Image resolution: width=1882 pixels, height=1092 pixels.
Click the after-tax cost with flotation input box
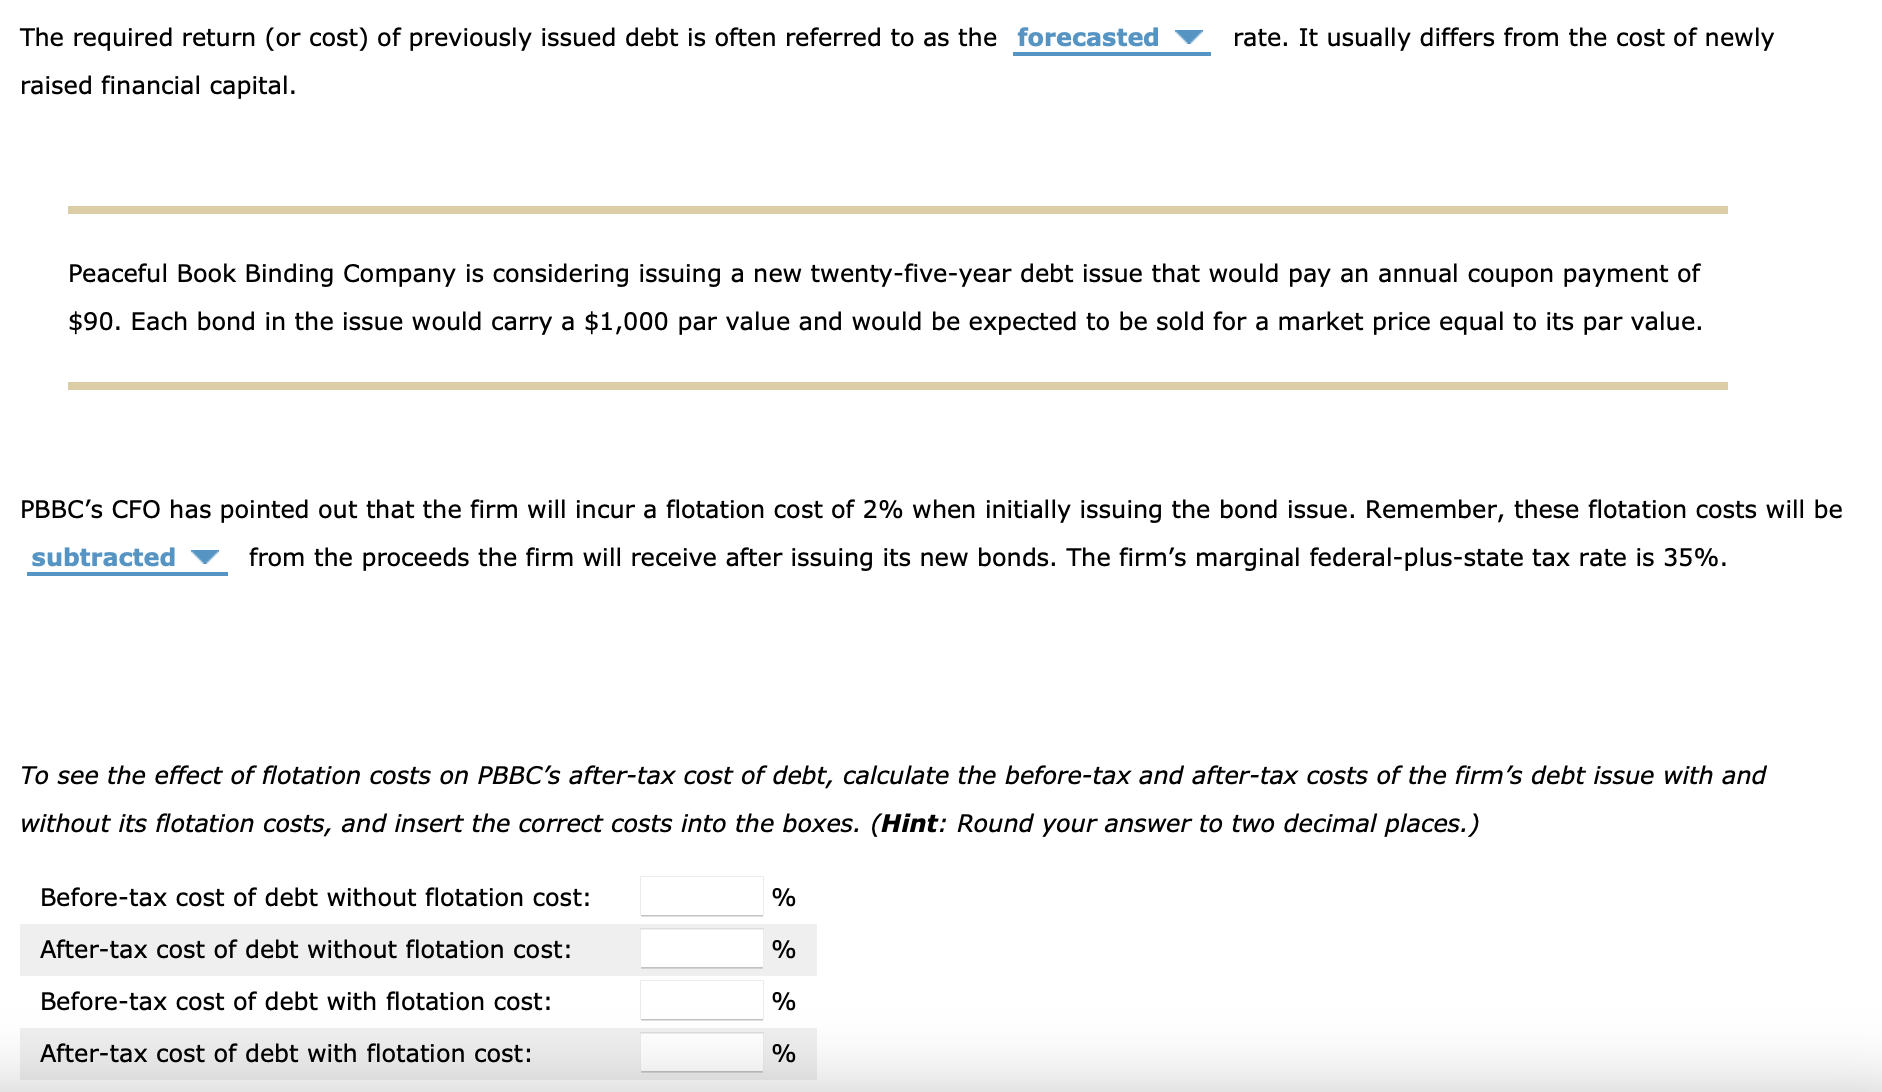(699, 1053)
